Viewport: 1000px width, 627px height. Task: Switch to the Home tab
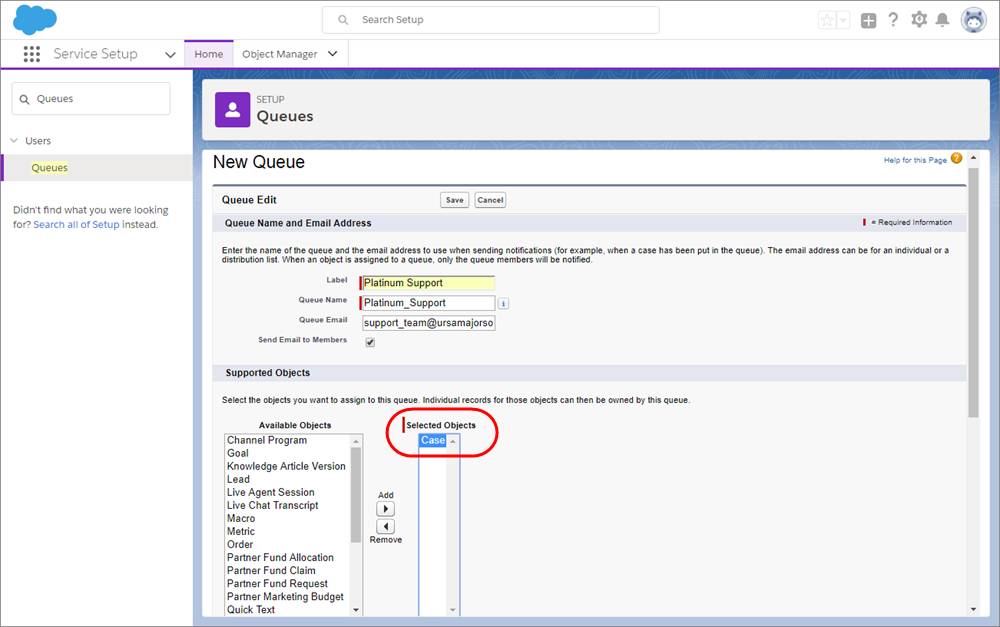(209, 54)
